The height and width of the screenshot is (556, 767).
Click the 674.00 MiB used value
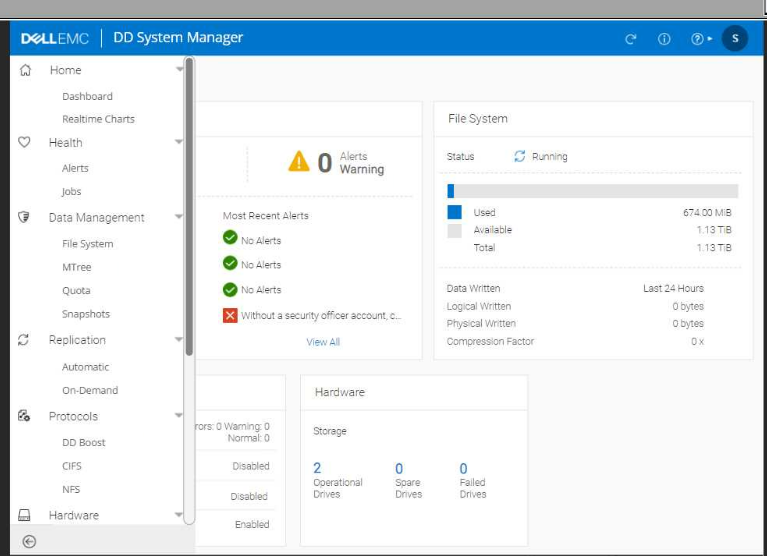[707, 212]
